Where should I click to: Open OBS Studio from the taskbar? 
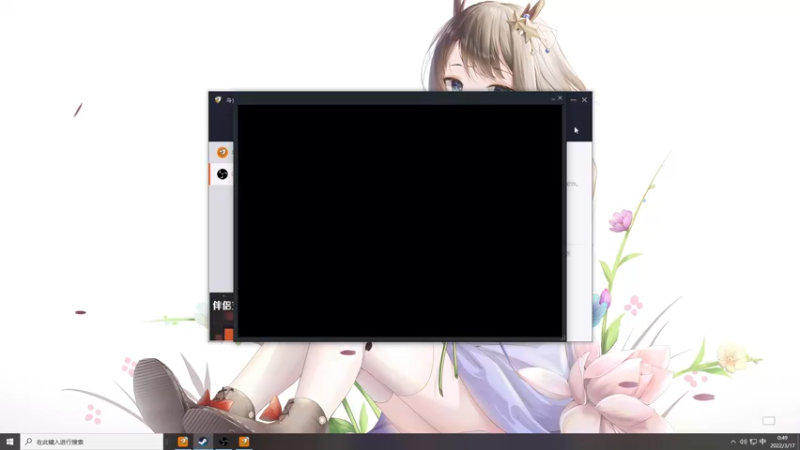[x=223, y=441]
